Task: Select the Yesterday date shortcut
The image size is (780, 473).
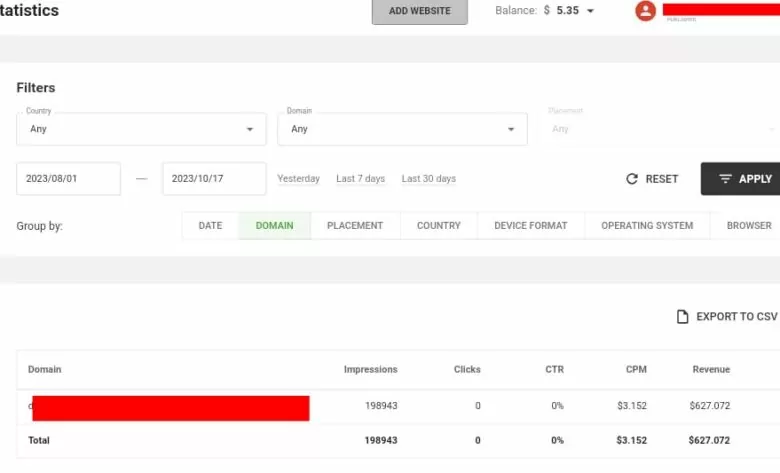Action: 298,179
